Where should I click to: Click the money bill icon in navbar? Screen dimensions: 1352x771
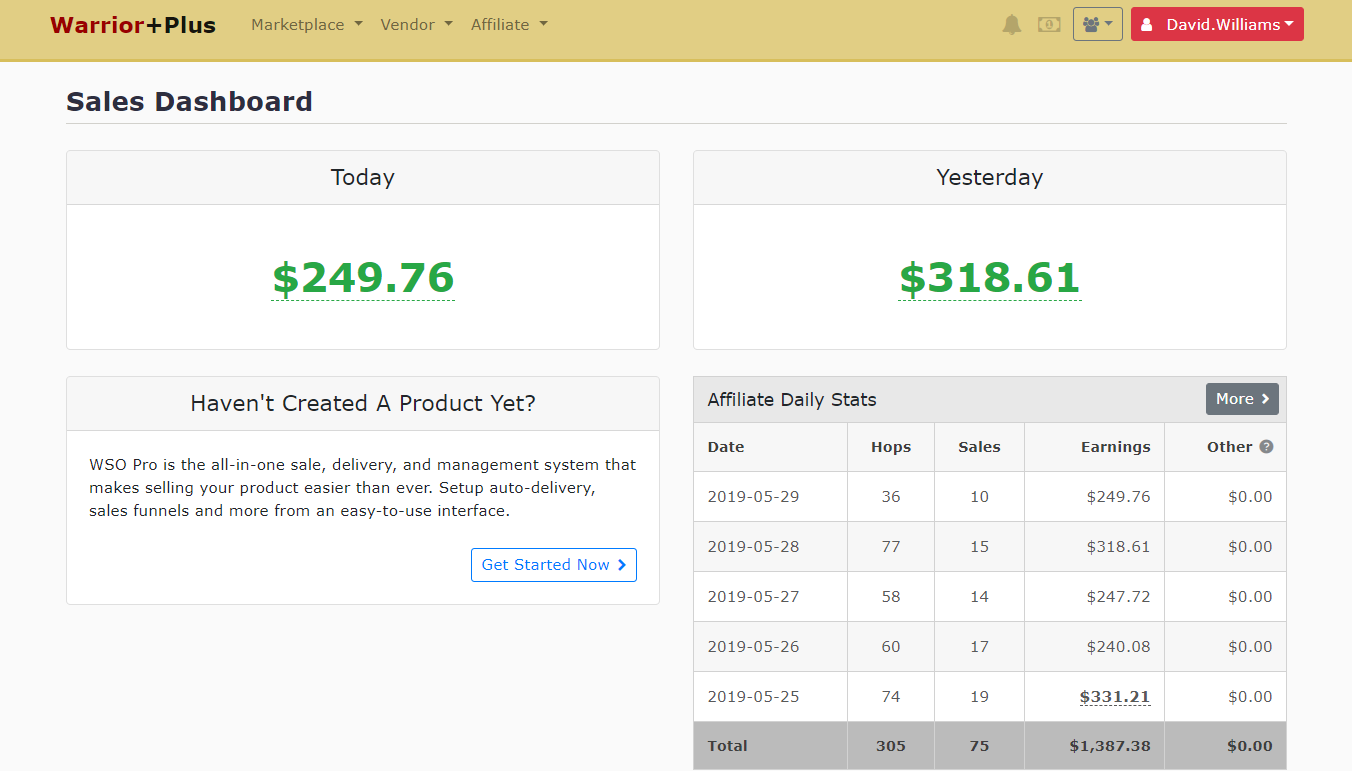[x=1049, y=25]
